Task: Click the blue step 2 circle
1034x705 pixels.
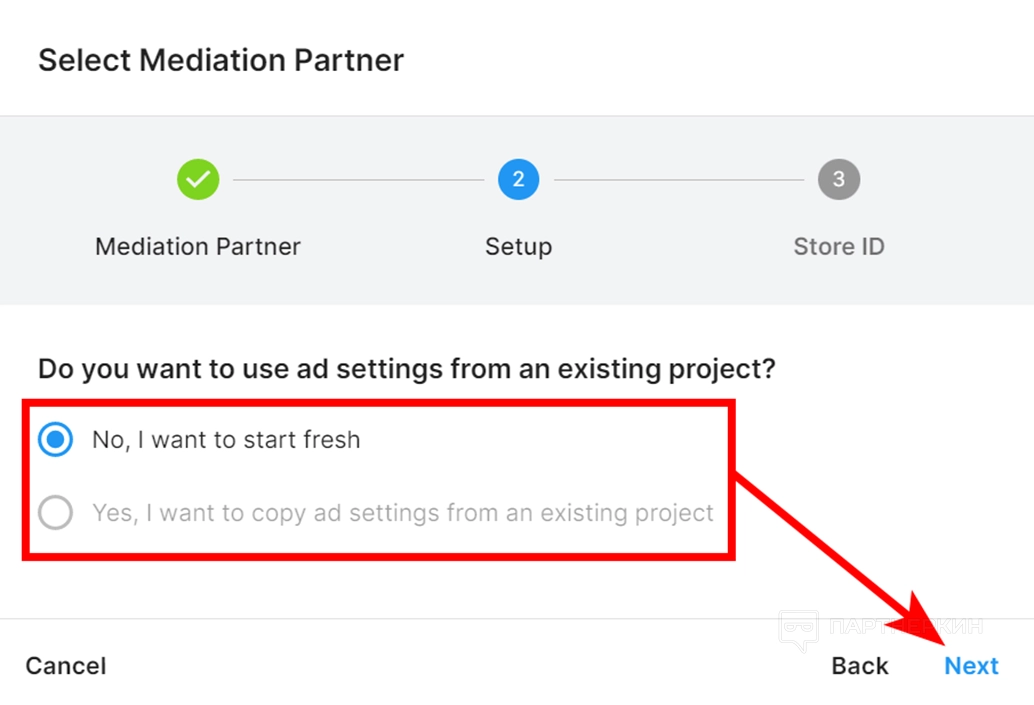Action: (x=518, y=180)
